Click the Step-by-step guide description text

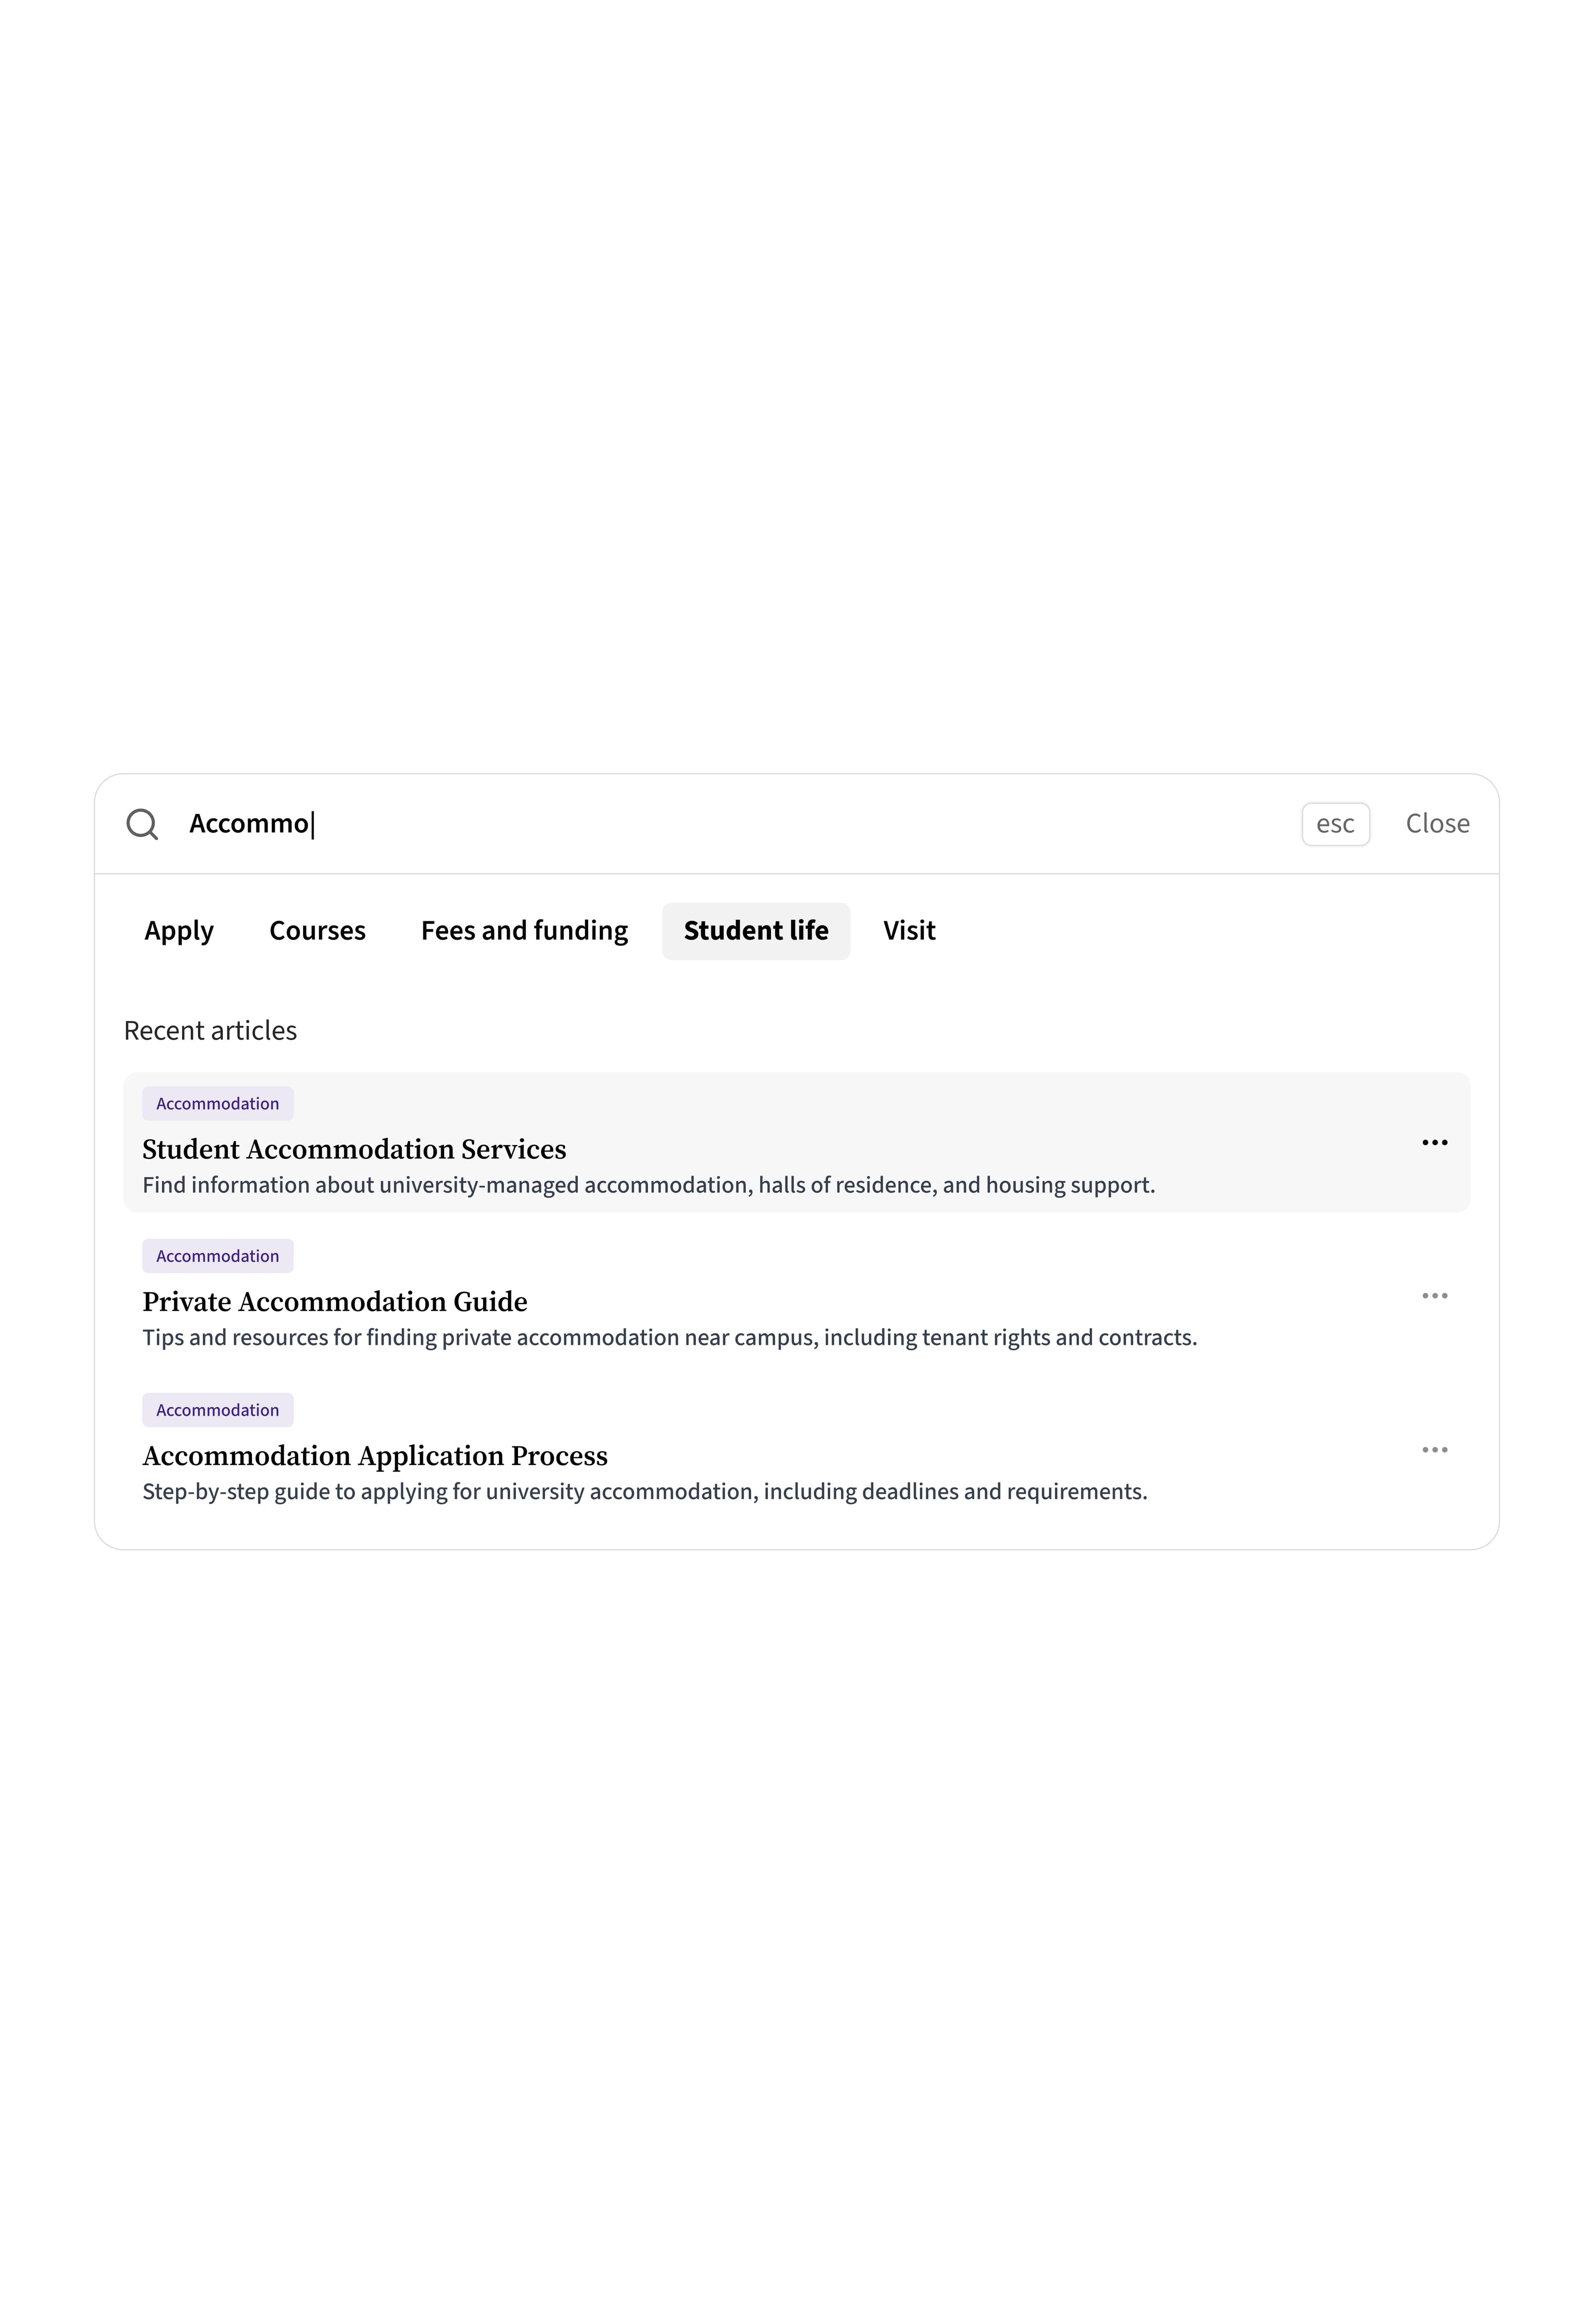click(644, 1492)
